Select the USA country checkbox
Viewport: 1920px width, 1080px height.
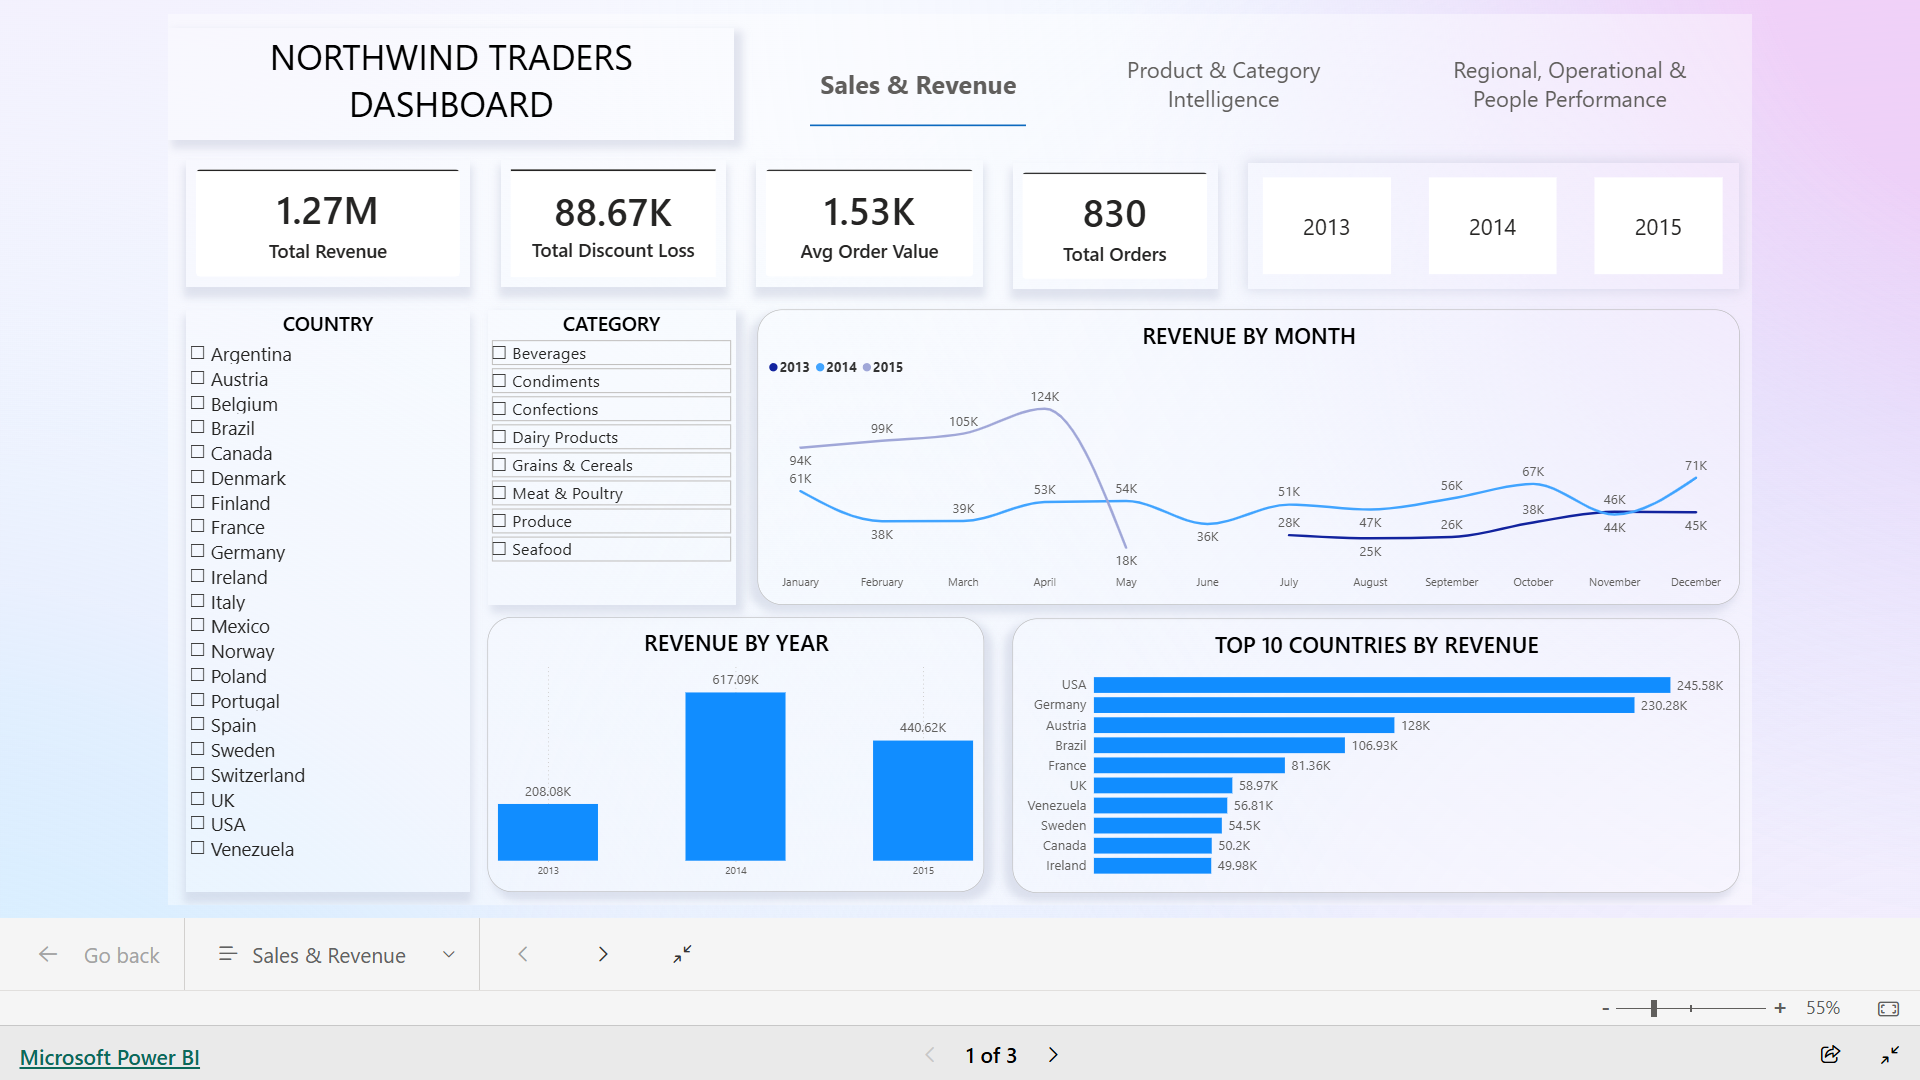pos(198,823)
